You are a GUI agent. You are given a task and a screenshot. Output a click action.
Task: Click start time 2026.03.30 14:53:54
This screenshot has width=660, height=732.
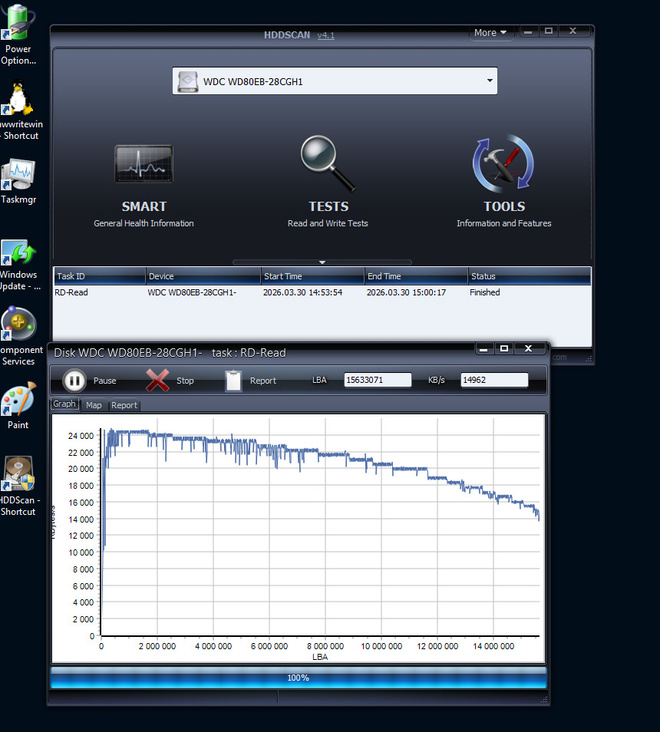(x=302, y=292)
